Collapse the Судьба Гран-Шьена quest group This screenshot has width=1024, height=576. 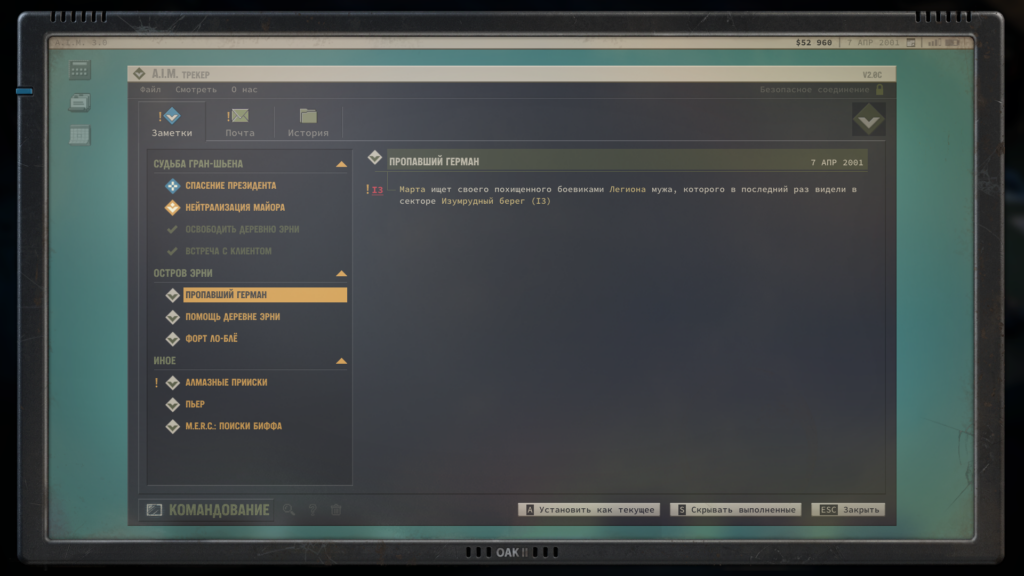[x=341, y=164]
